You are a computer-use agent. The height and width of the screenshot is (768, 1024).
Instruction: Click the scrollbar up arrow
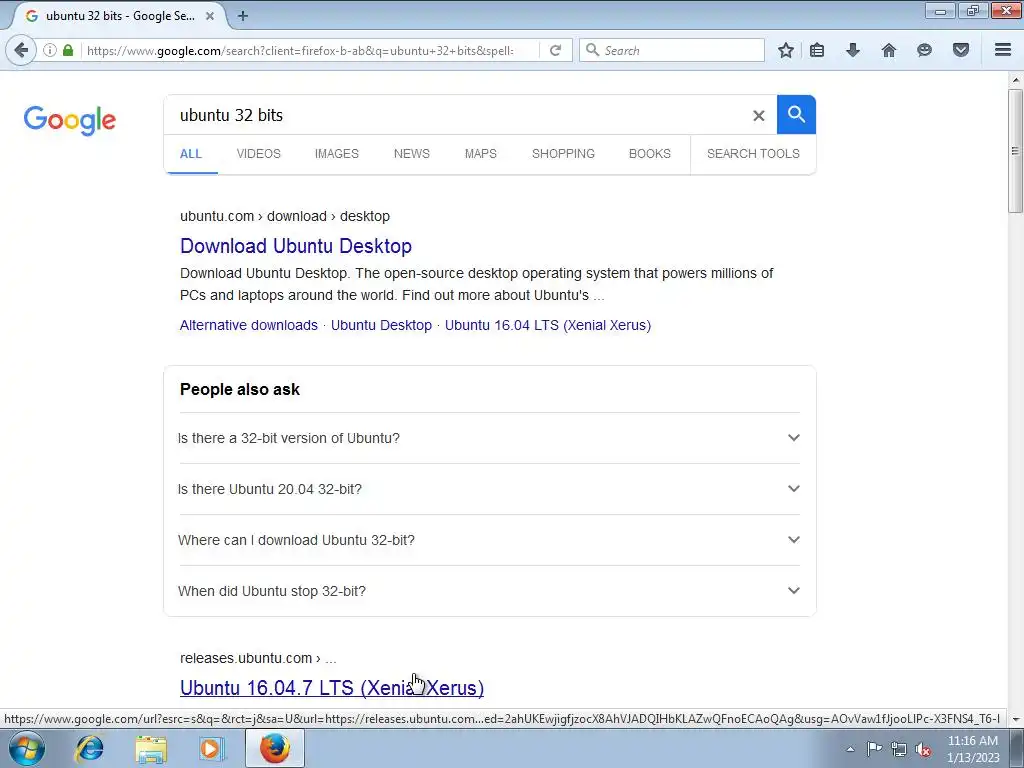point(1015,80)
